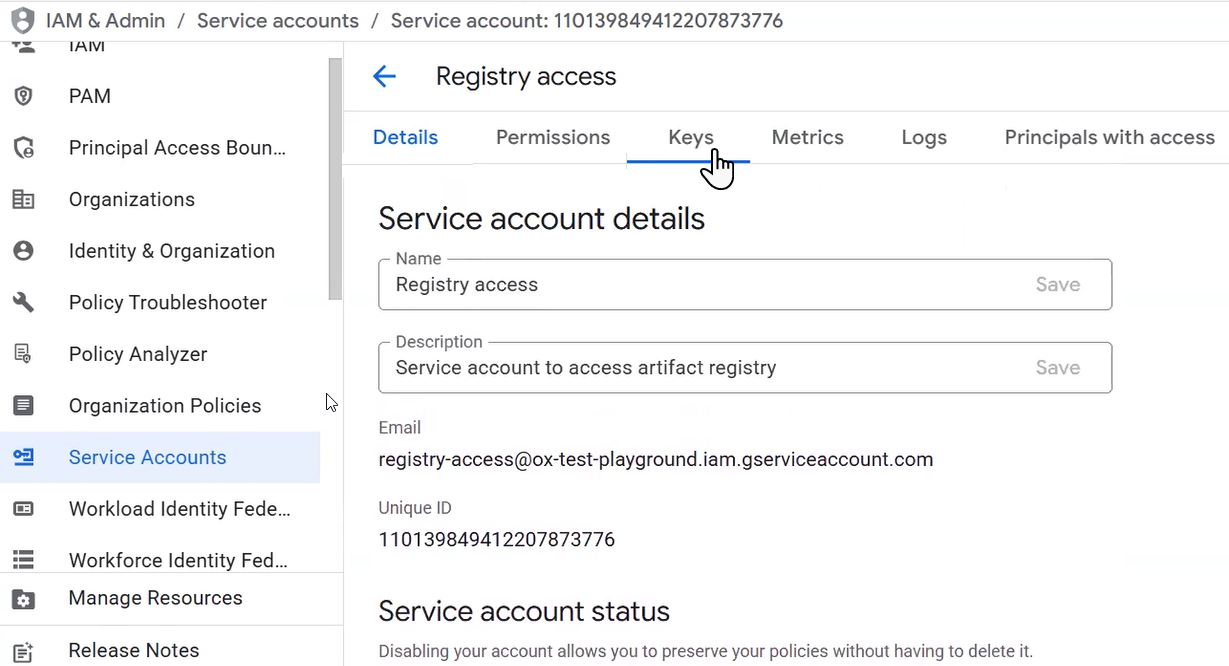Open the Metrics tab
The height and width of the screenshot is (666, 1229).
click(x=807, y=138)
